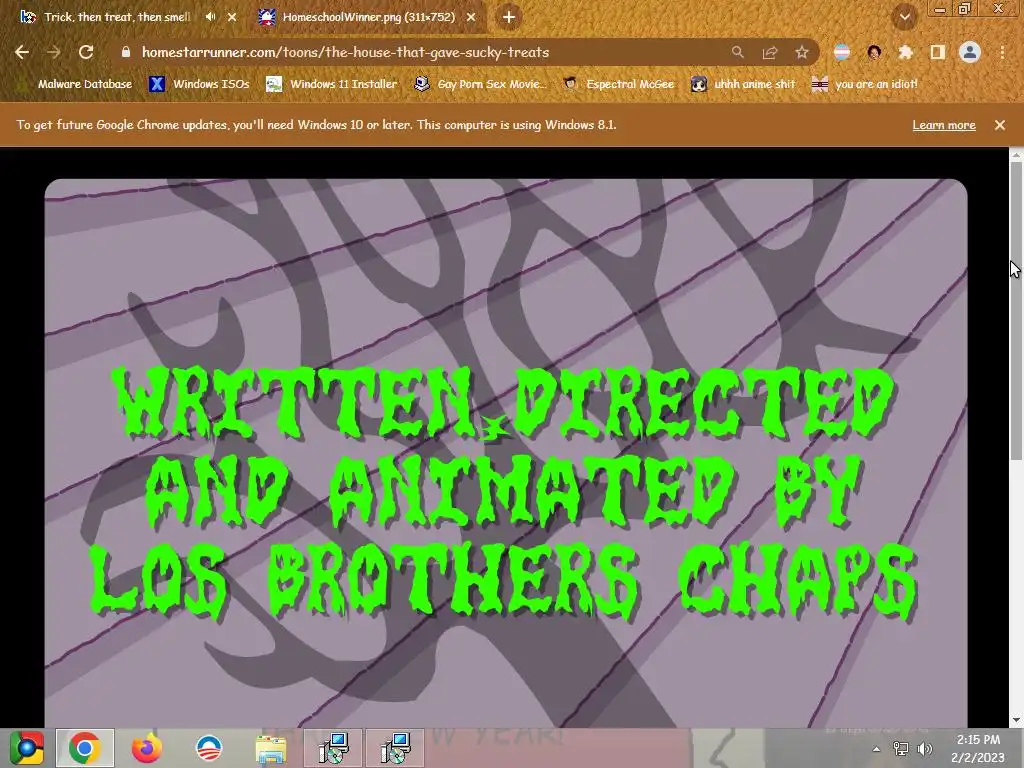This screenshot has width=1024, height=768.
Task: Open the trans flag extension icon
Action: pyautogui.click(x=842, y=52)
